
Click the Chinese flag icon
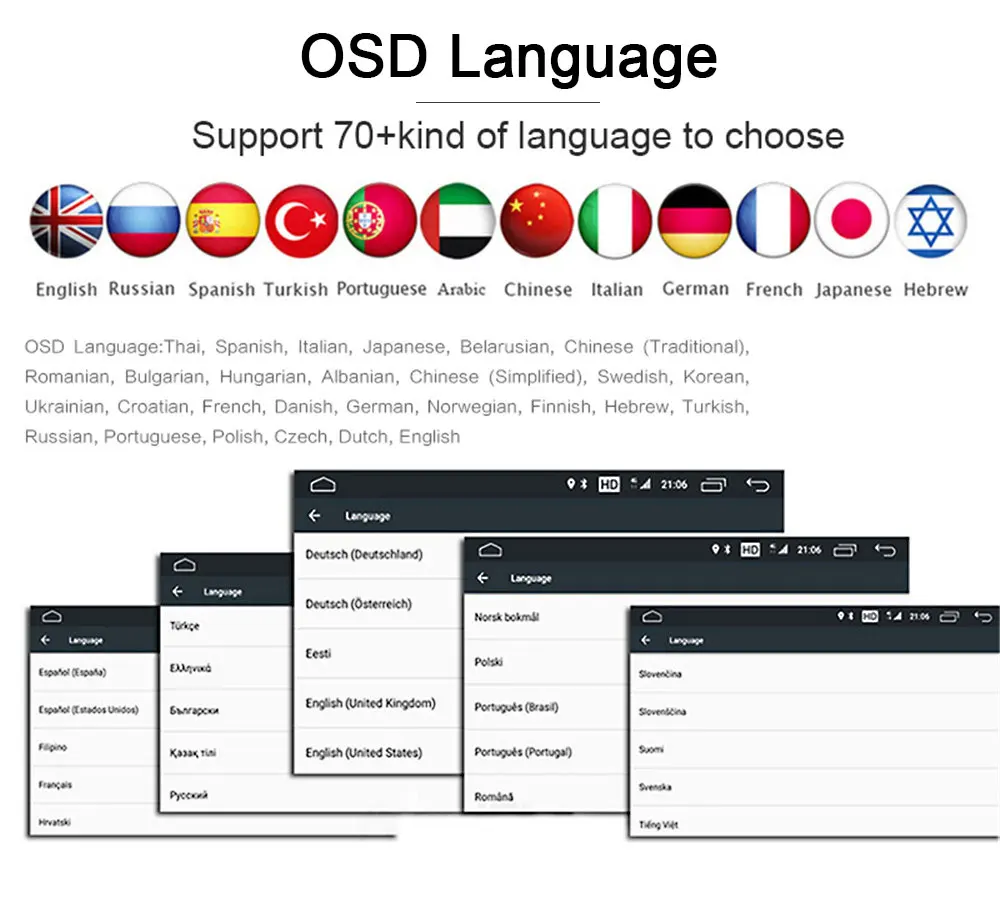(x=537, y=221)
